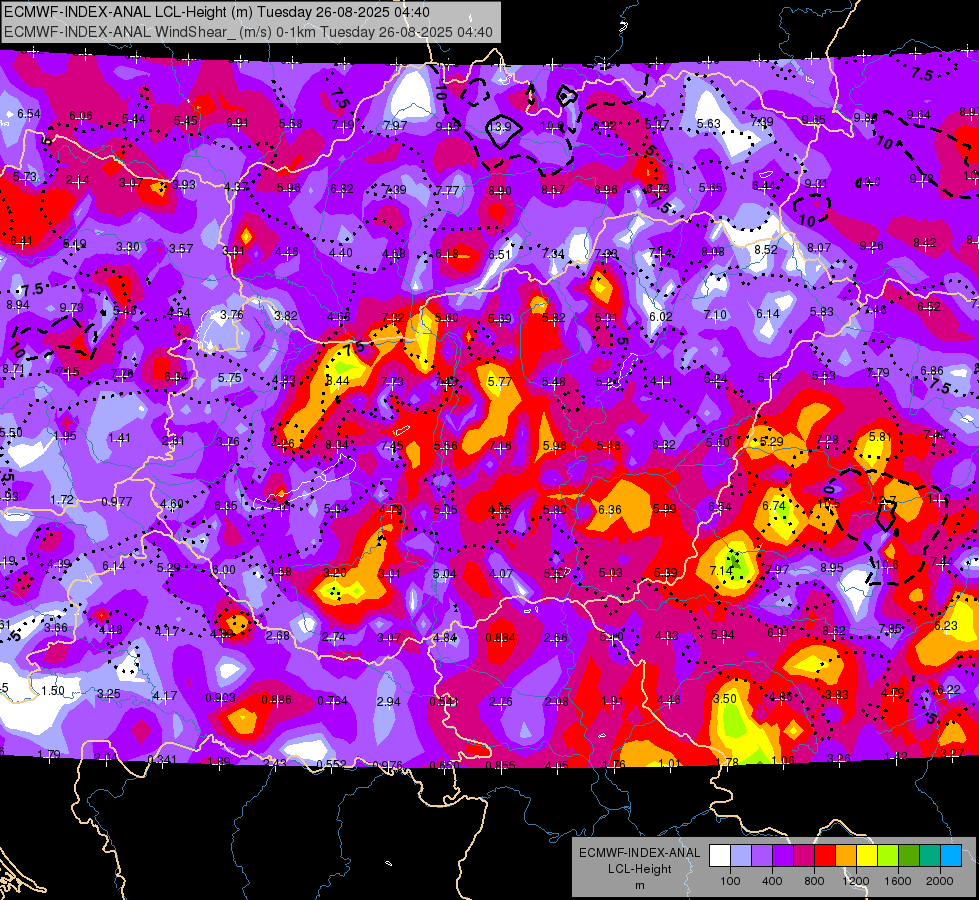Click the wind shear value 10.5
979x900 pixels.
(x=830, y=504)
